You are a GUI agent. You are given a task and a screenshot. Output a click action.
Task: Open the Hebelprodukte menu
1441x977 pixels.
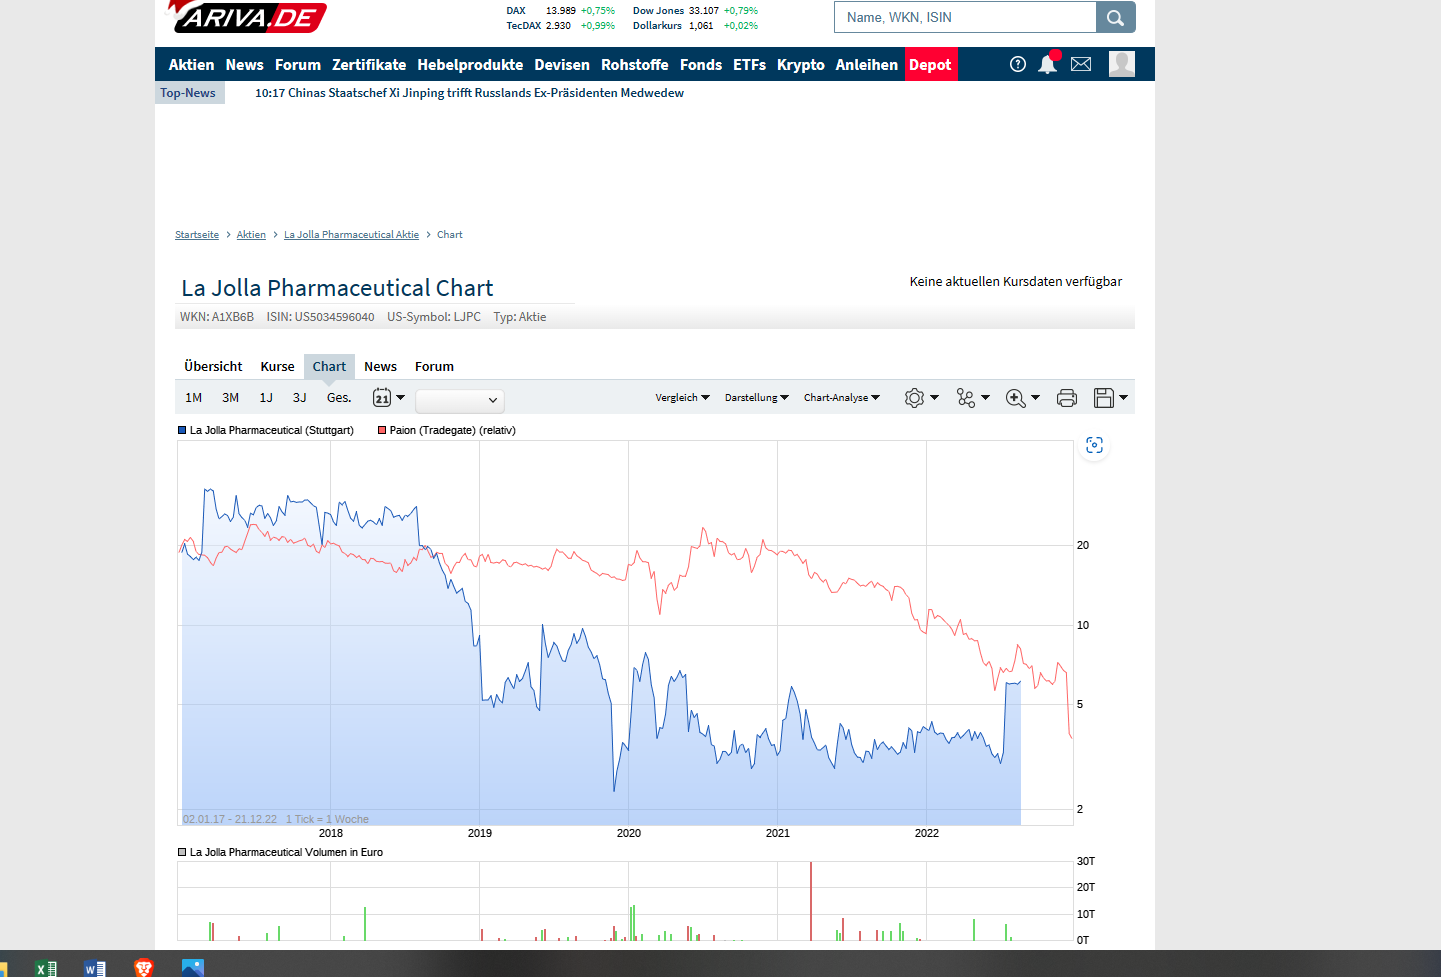[470, 65]
